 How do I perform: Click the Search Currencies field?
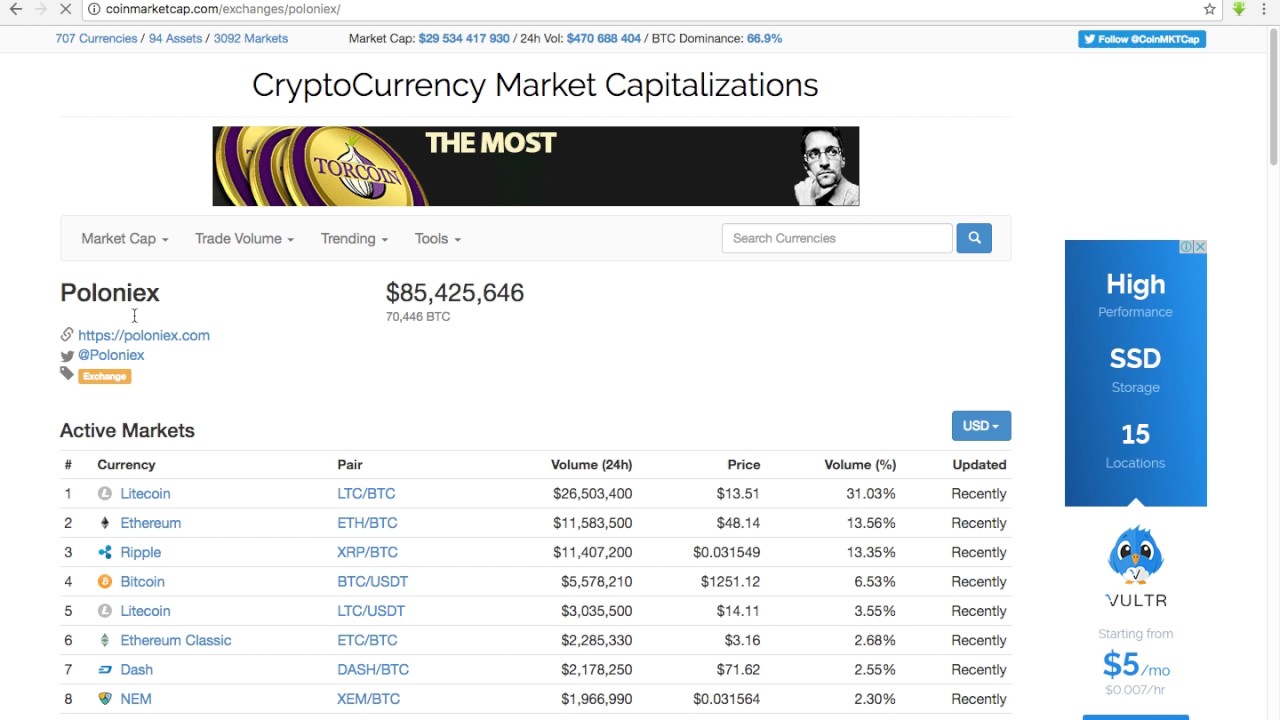(837, 238)
